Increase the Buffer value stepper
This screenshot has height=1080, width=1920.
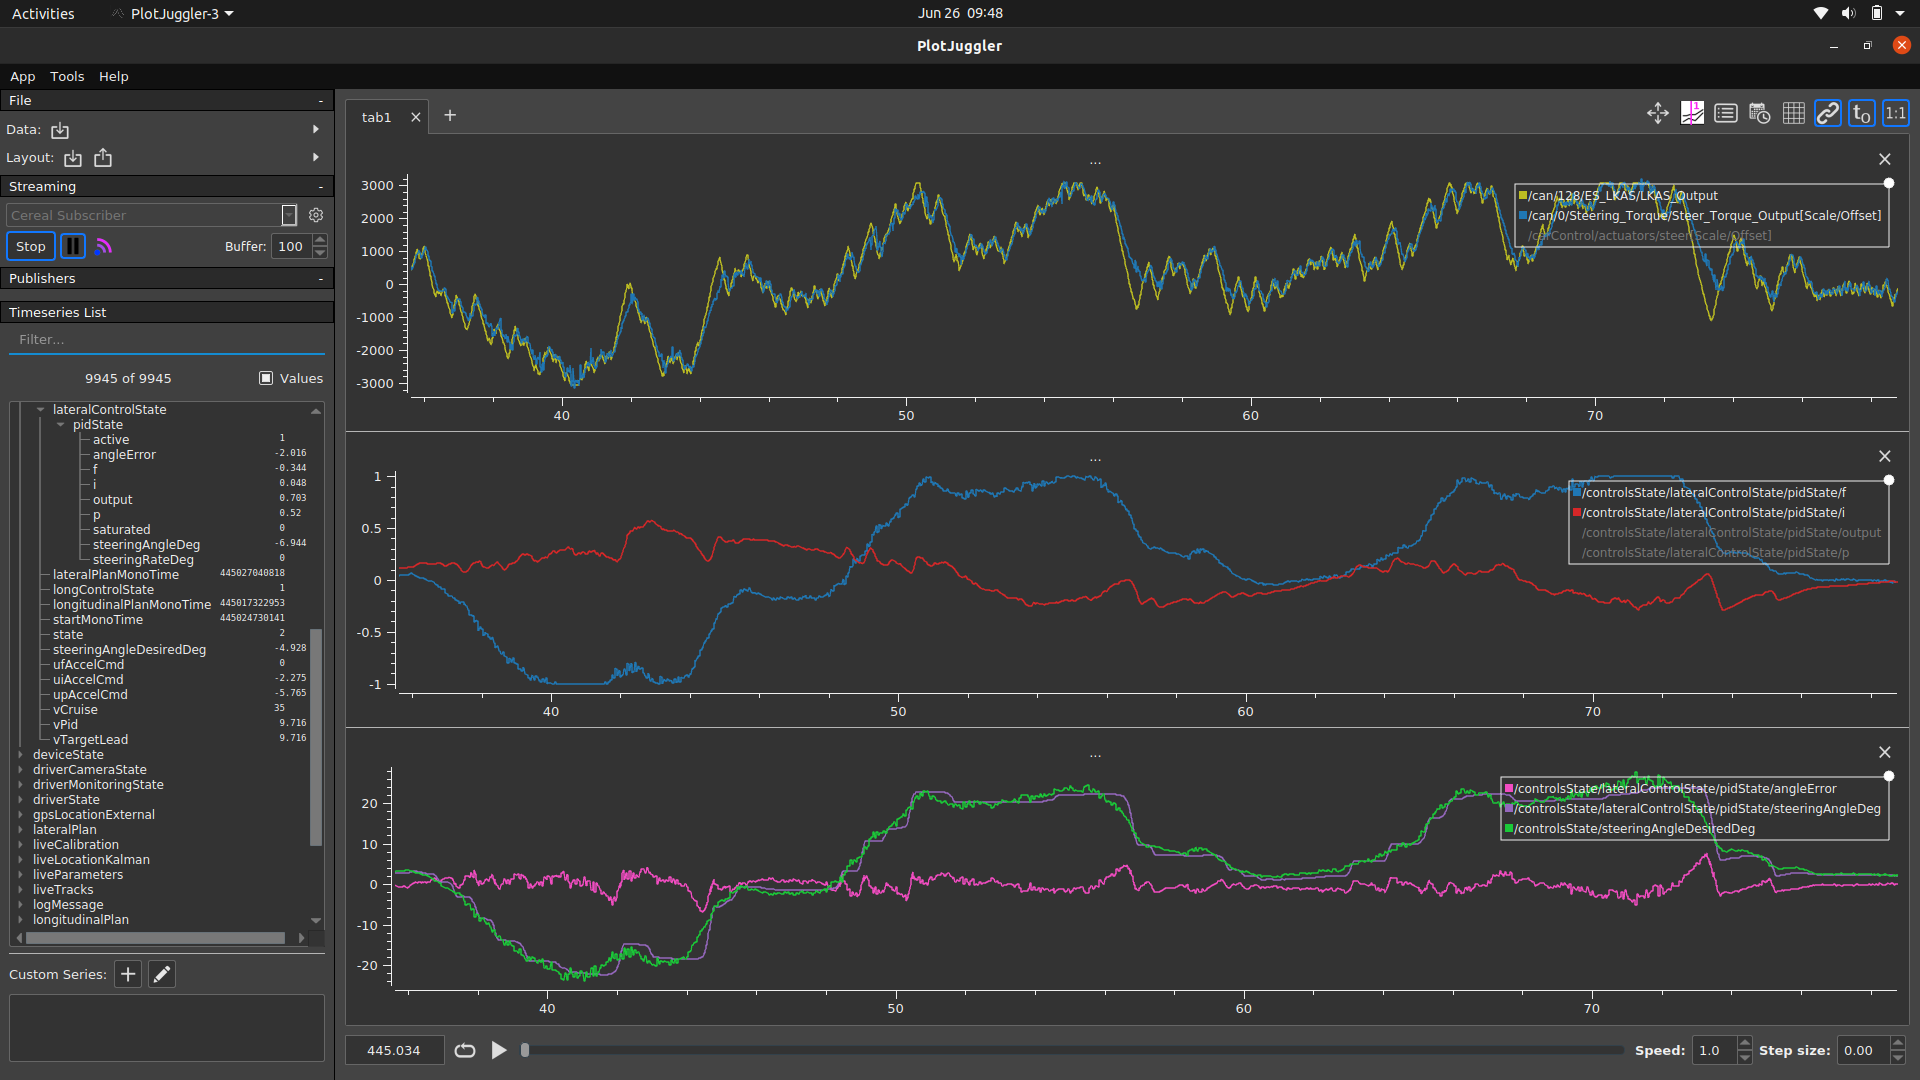point(320,240)
